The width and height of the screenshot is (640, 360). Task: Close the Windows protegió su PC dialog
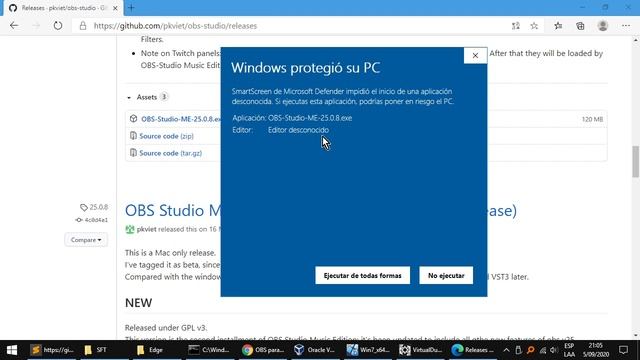pyautogui.click(x=475, y=56)
